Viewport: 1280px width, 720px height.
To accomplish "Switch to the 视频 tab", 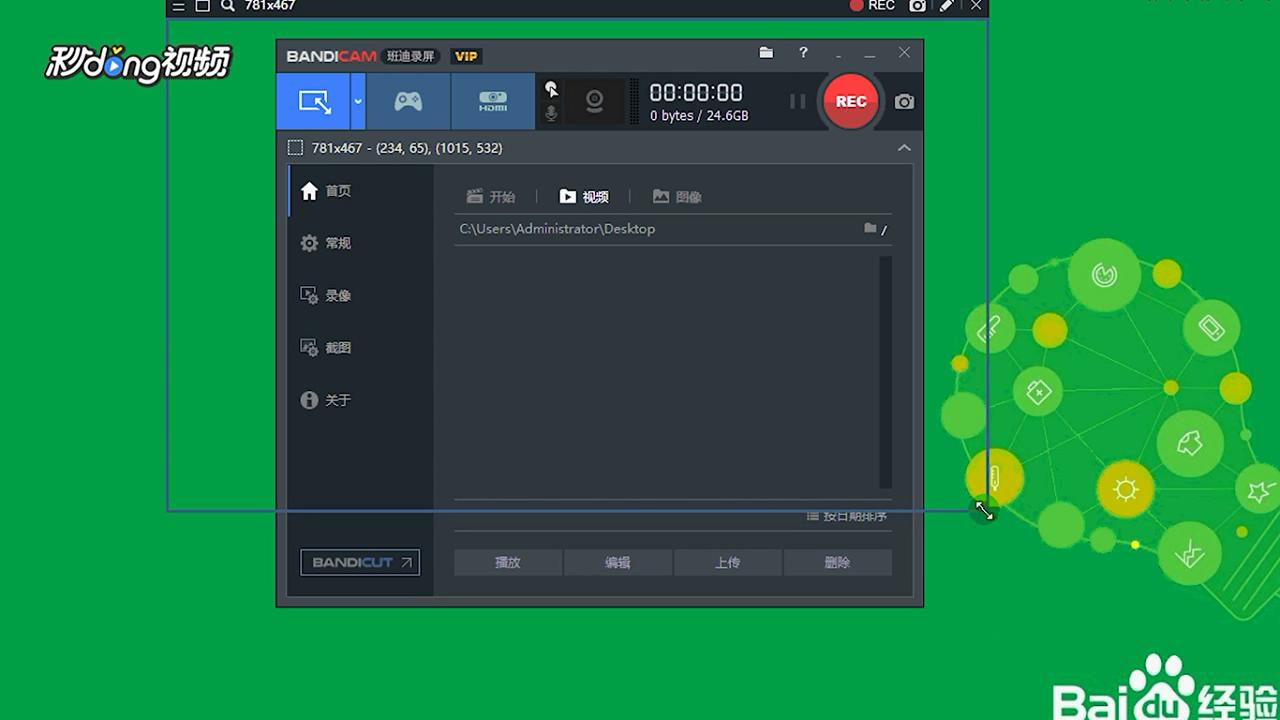I will click(x=584, y=197).
